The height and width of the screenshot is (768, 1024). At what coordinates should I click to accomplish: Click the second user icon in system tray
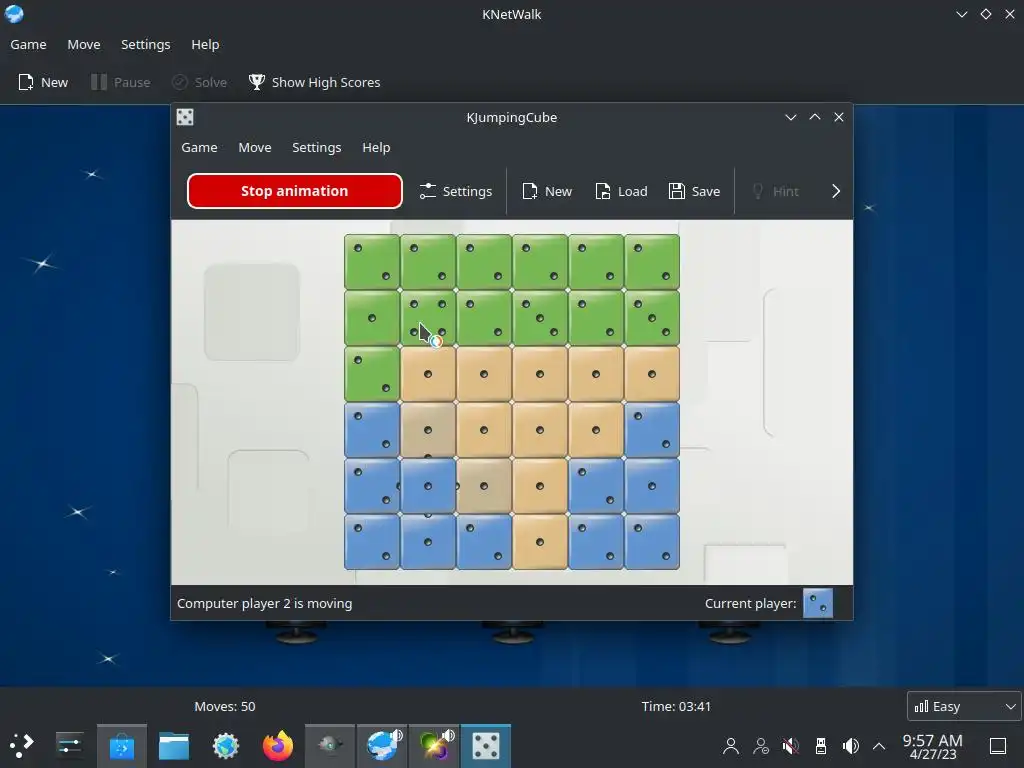[x=761, y=746]
